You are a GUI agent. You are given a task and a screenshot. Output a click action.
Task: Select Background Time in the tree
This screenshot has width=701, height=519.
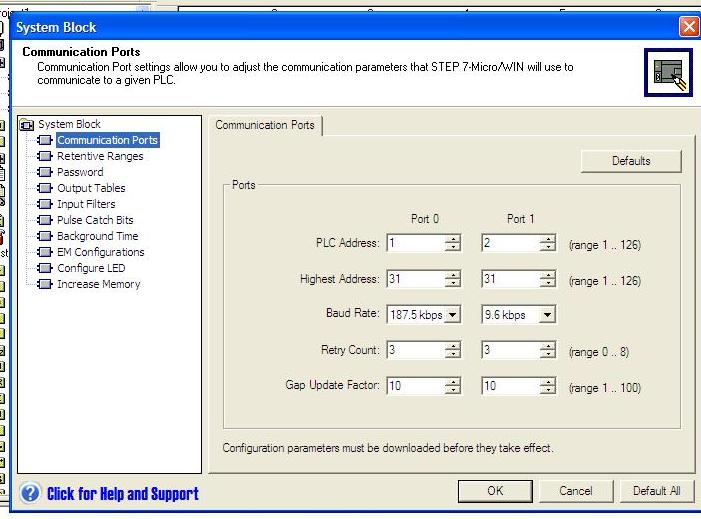97,236
